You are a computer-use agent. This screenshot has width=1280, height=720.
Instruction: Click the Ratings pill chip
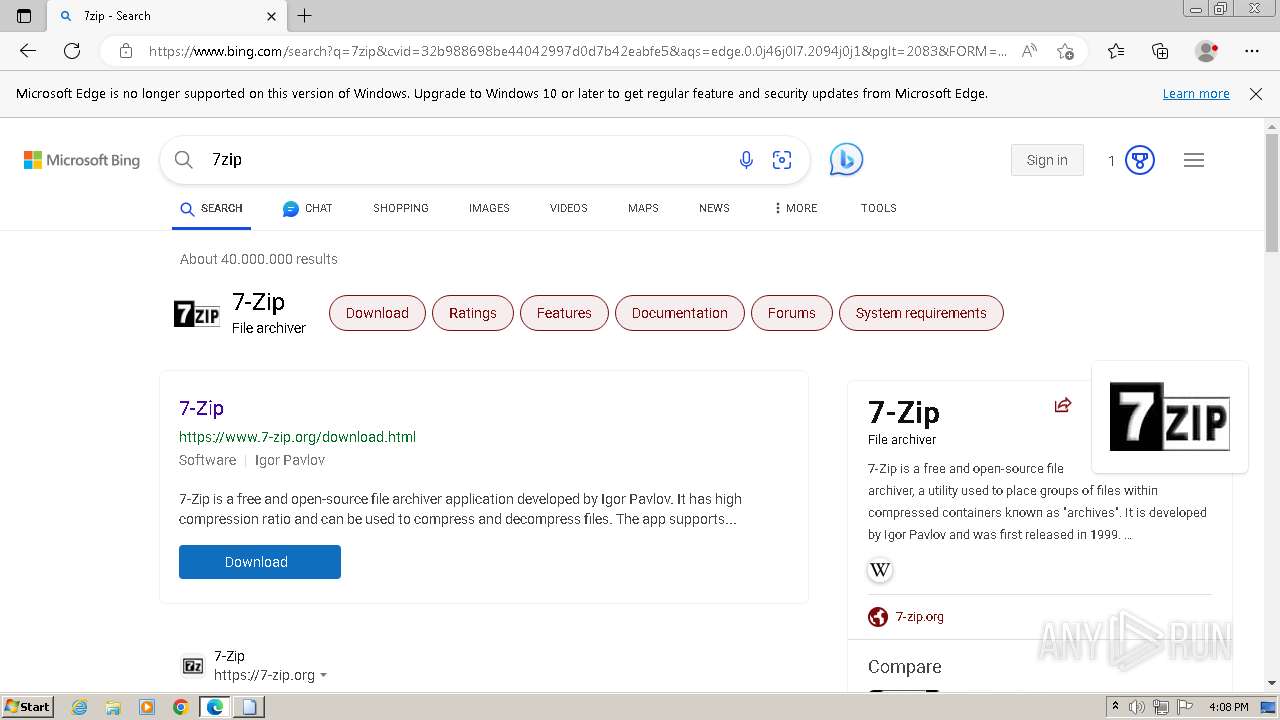(472, 313)
